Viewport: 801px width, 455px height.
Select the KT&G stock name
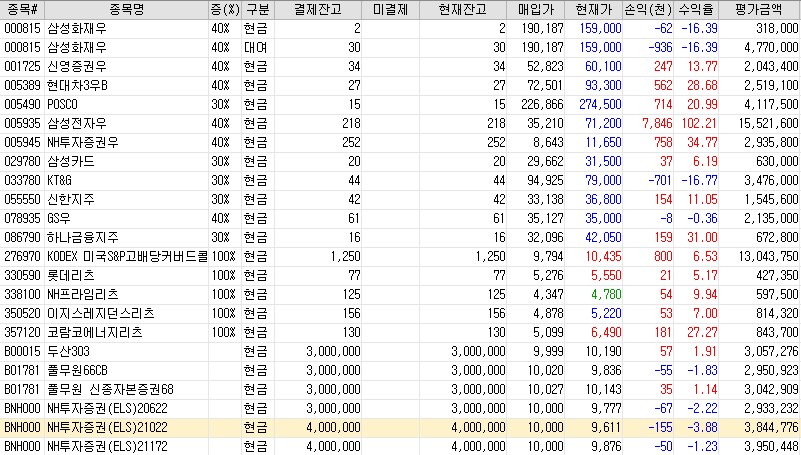point(59,180)
